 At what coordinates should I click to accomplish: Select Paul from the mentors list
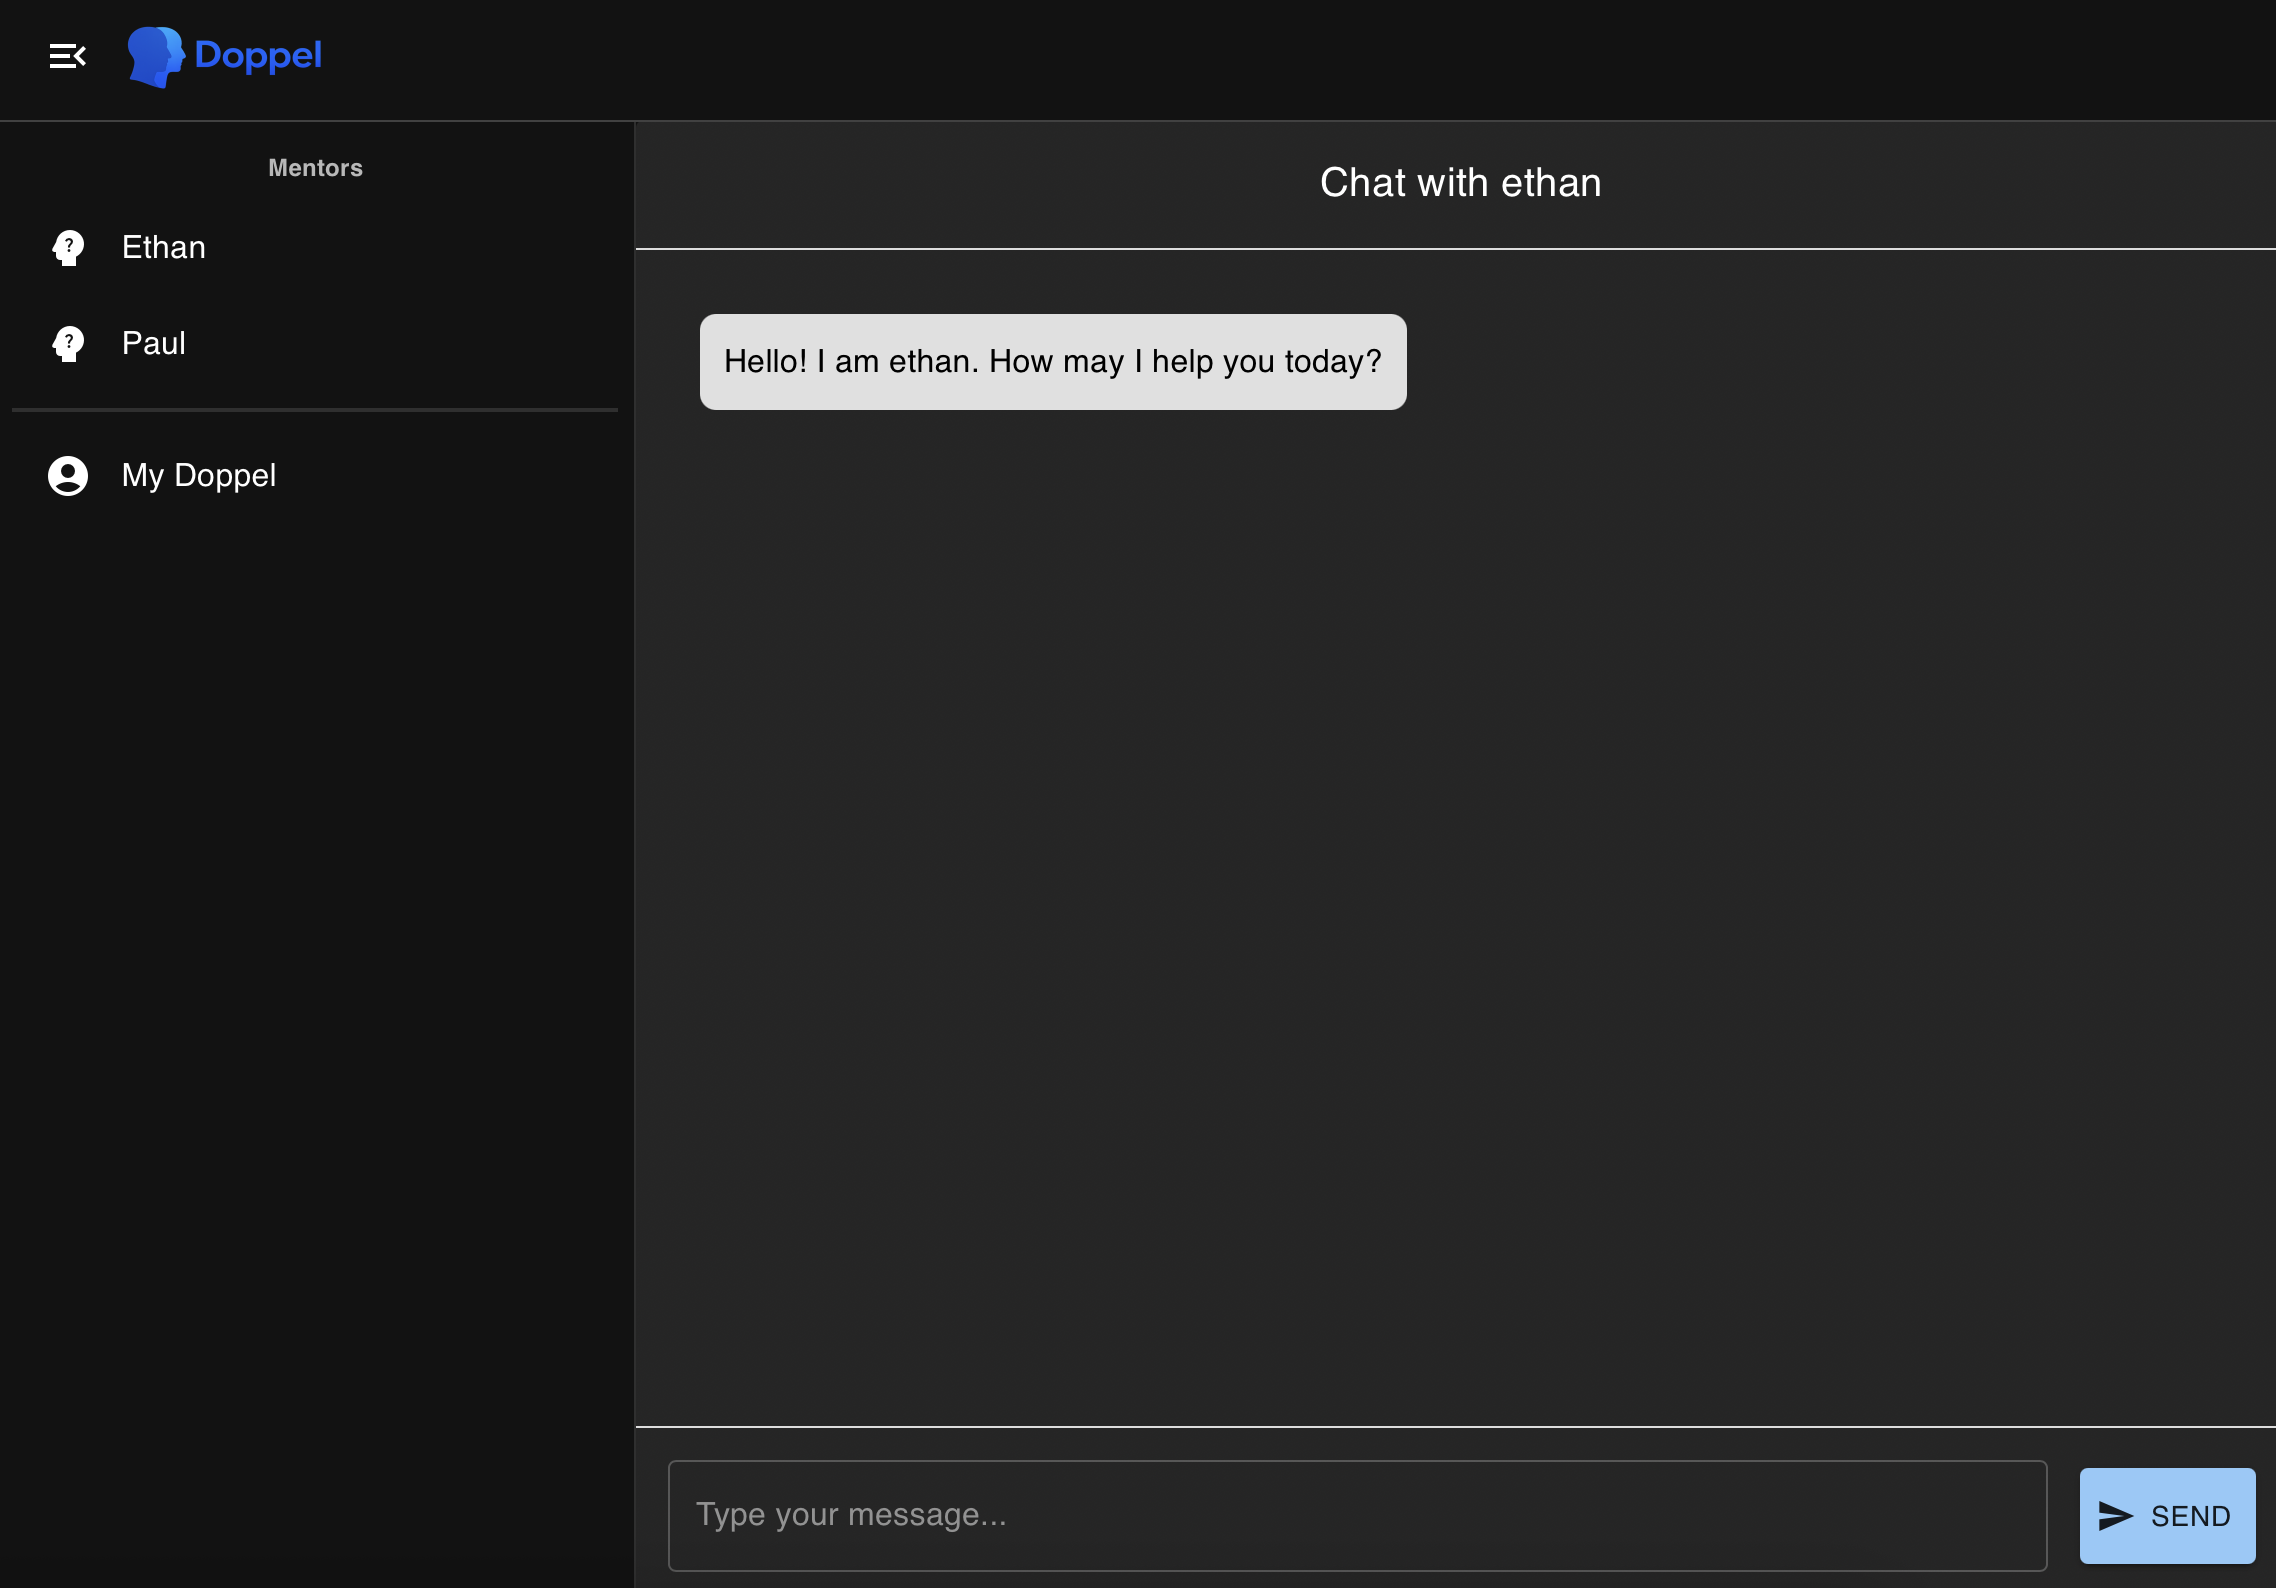(154, 343)
